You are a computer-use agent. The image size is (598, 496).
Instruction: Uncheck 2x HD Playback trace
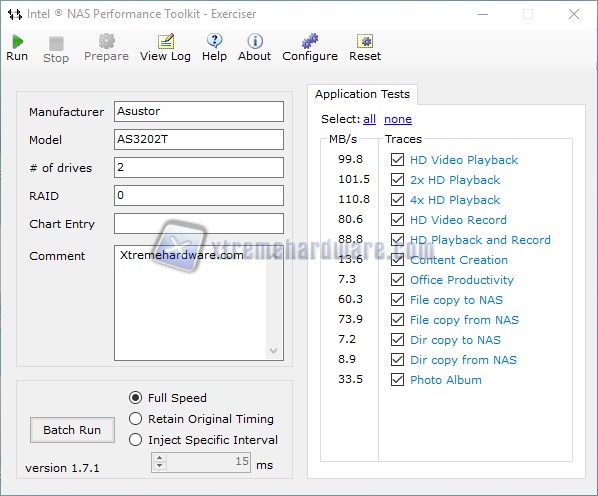[397, 179]
